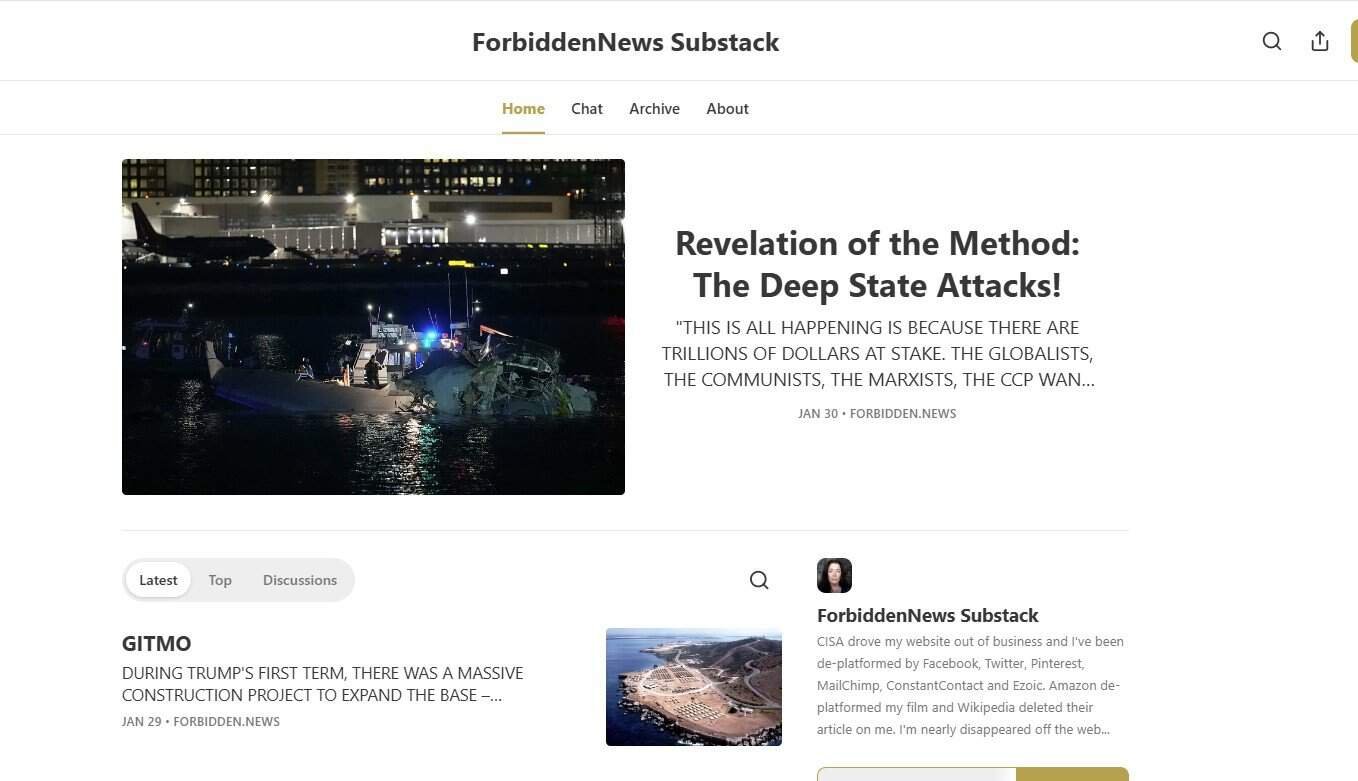
Task: Open the About tab
Action: pyautogui.click(x=727, y=109)
